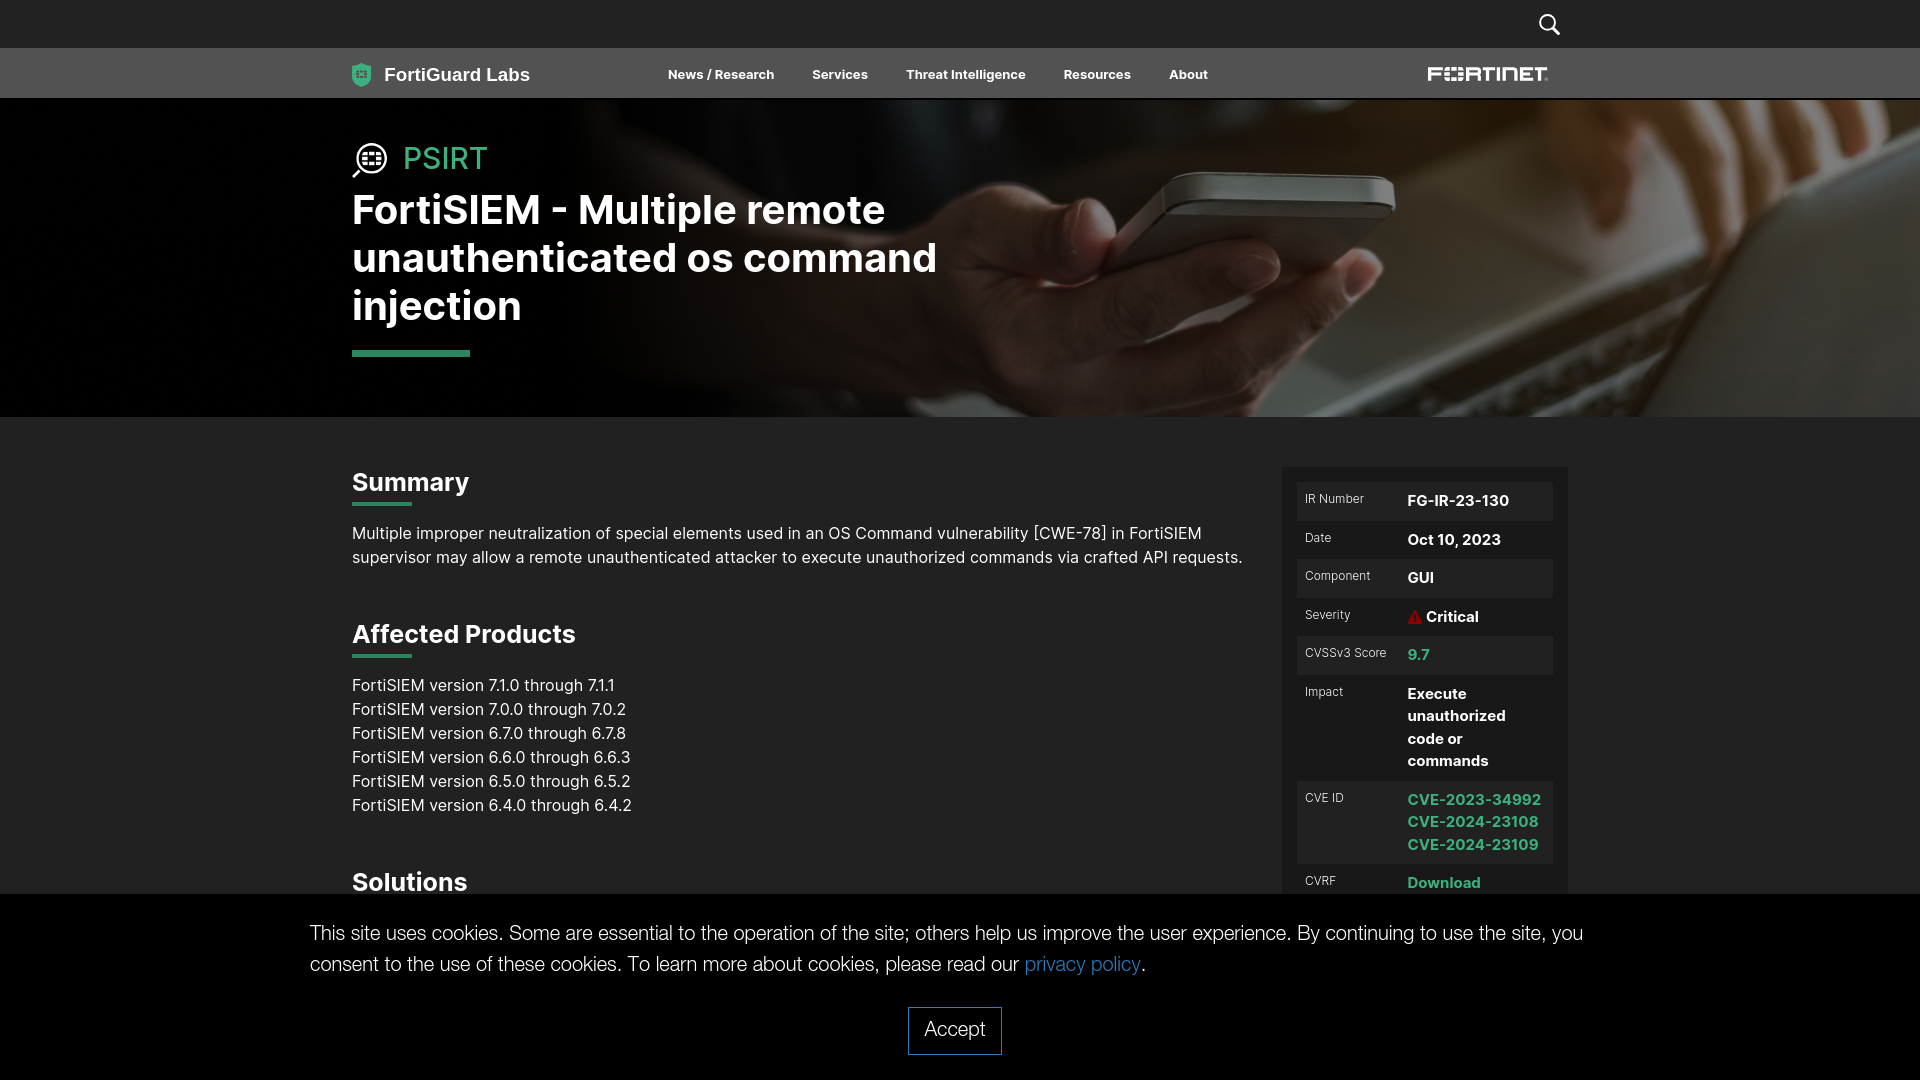Click the CVSSv3 Score label

point(1345,653)
